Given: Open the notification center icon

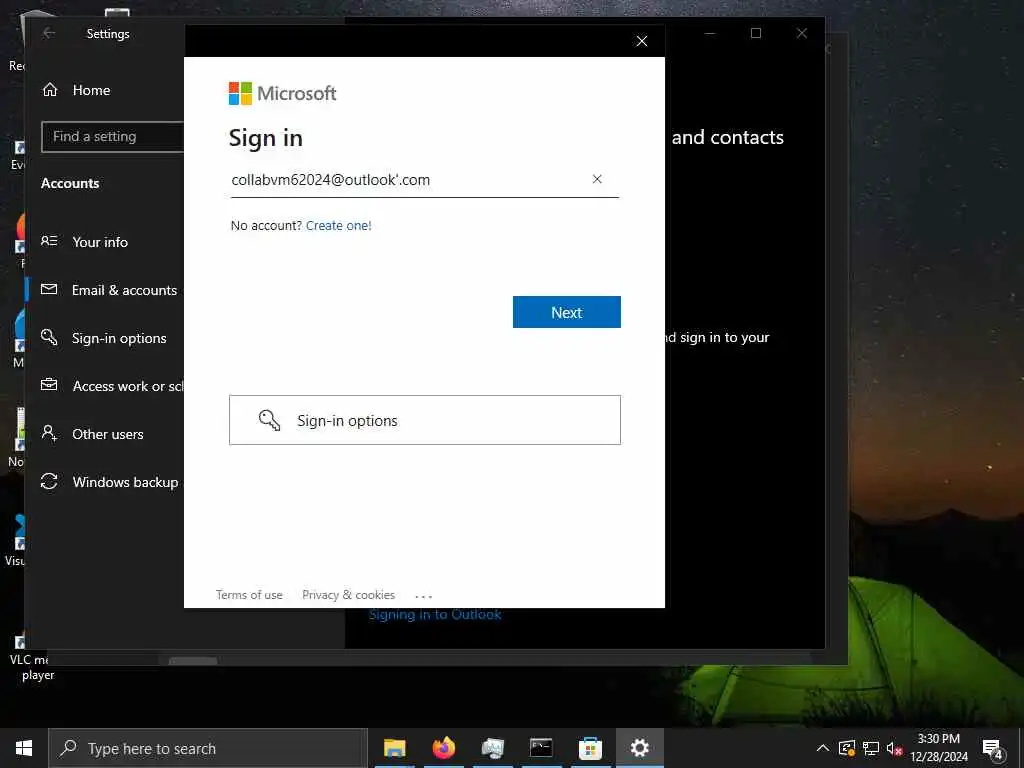Looking at the screenshot, I should [x=993, y=748].
